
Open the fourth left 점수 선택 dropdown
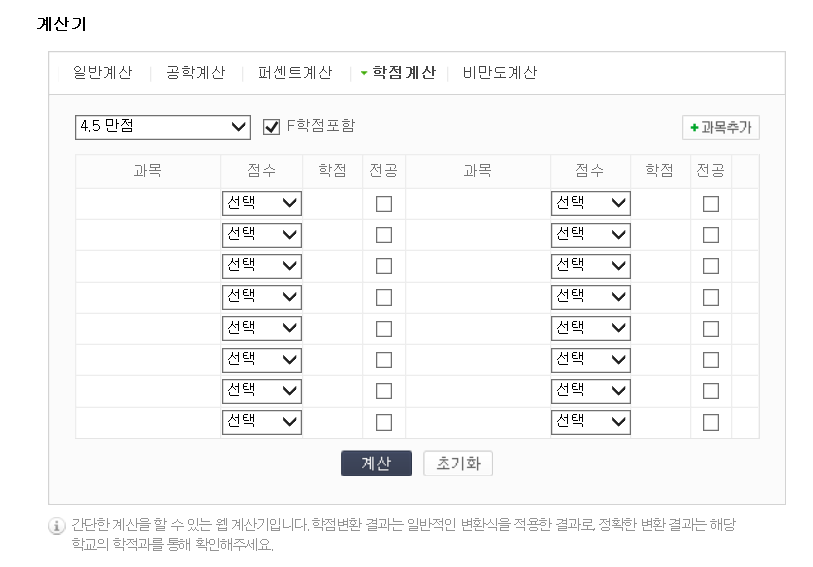click(x=262, y=297)
